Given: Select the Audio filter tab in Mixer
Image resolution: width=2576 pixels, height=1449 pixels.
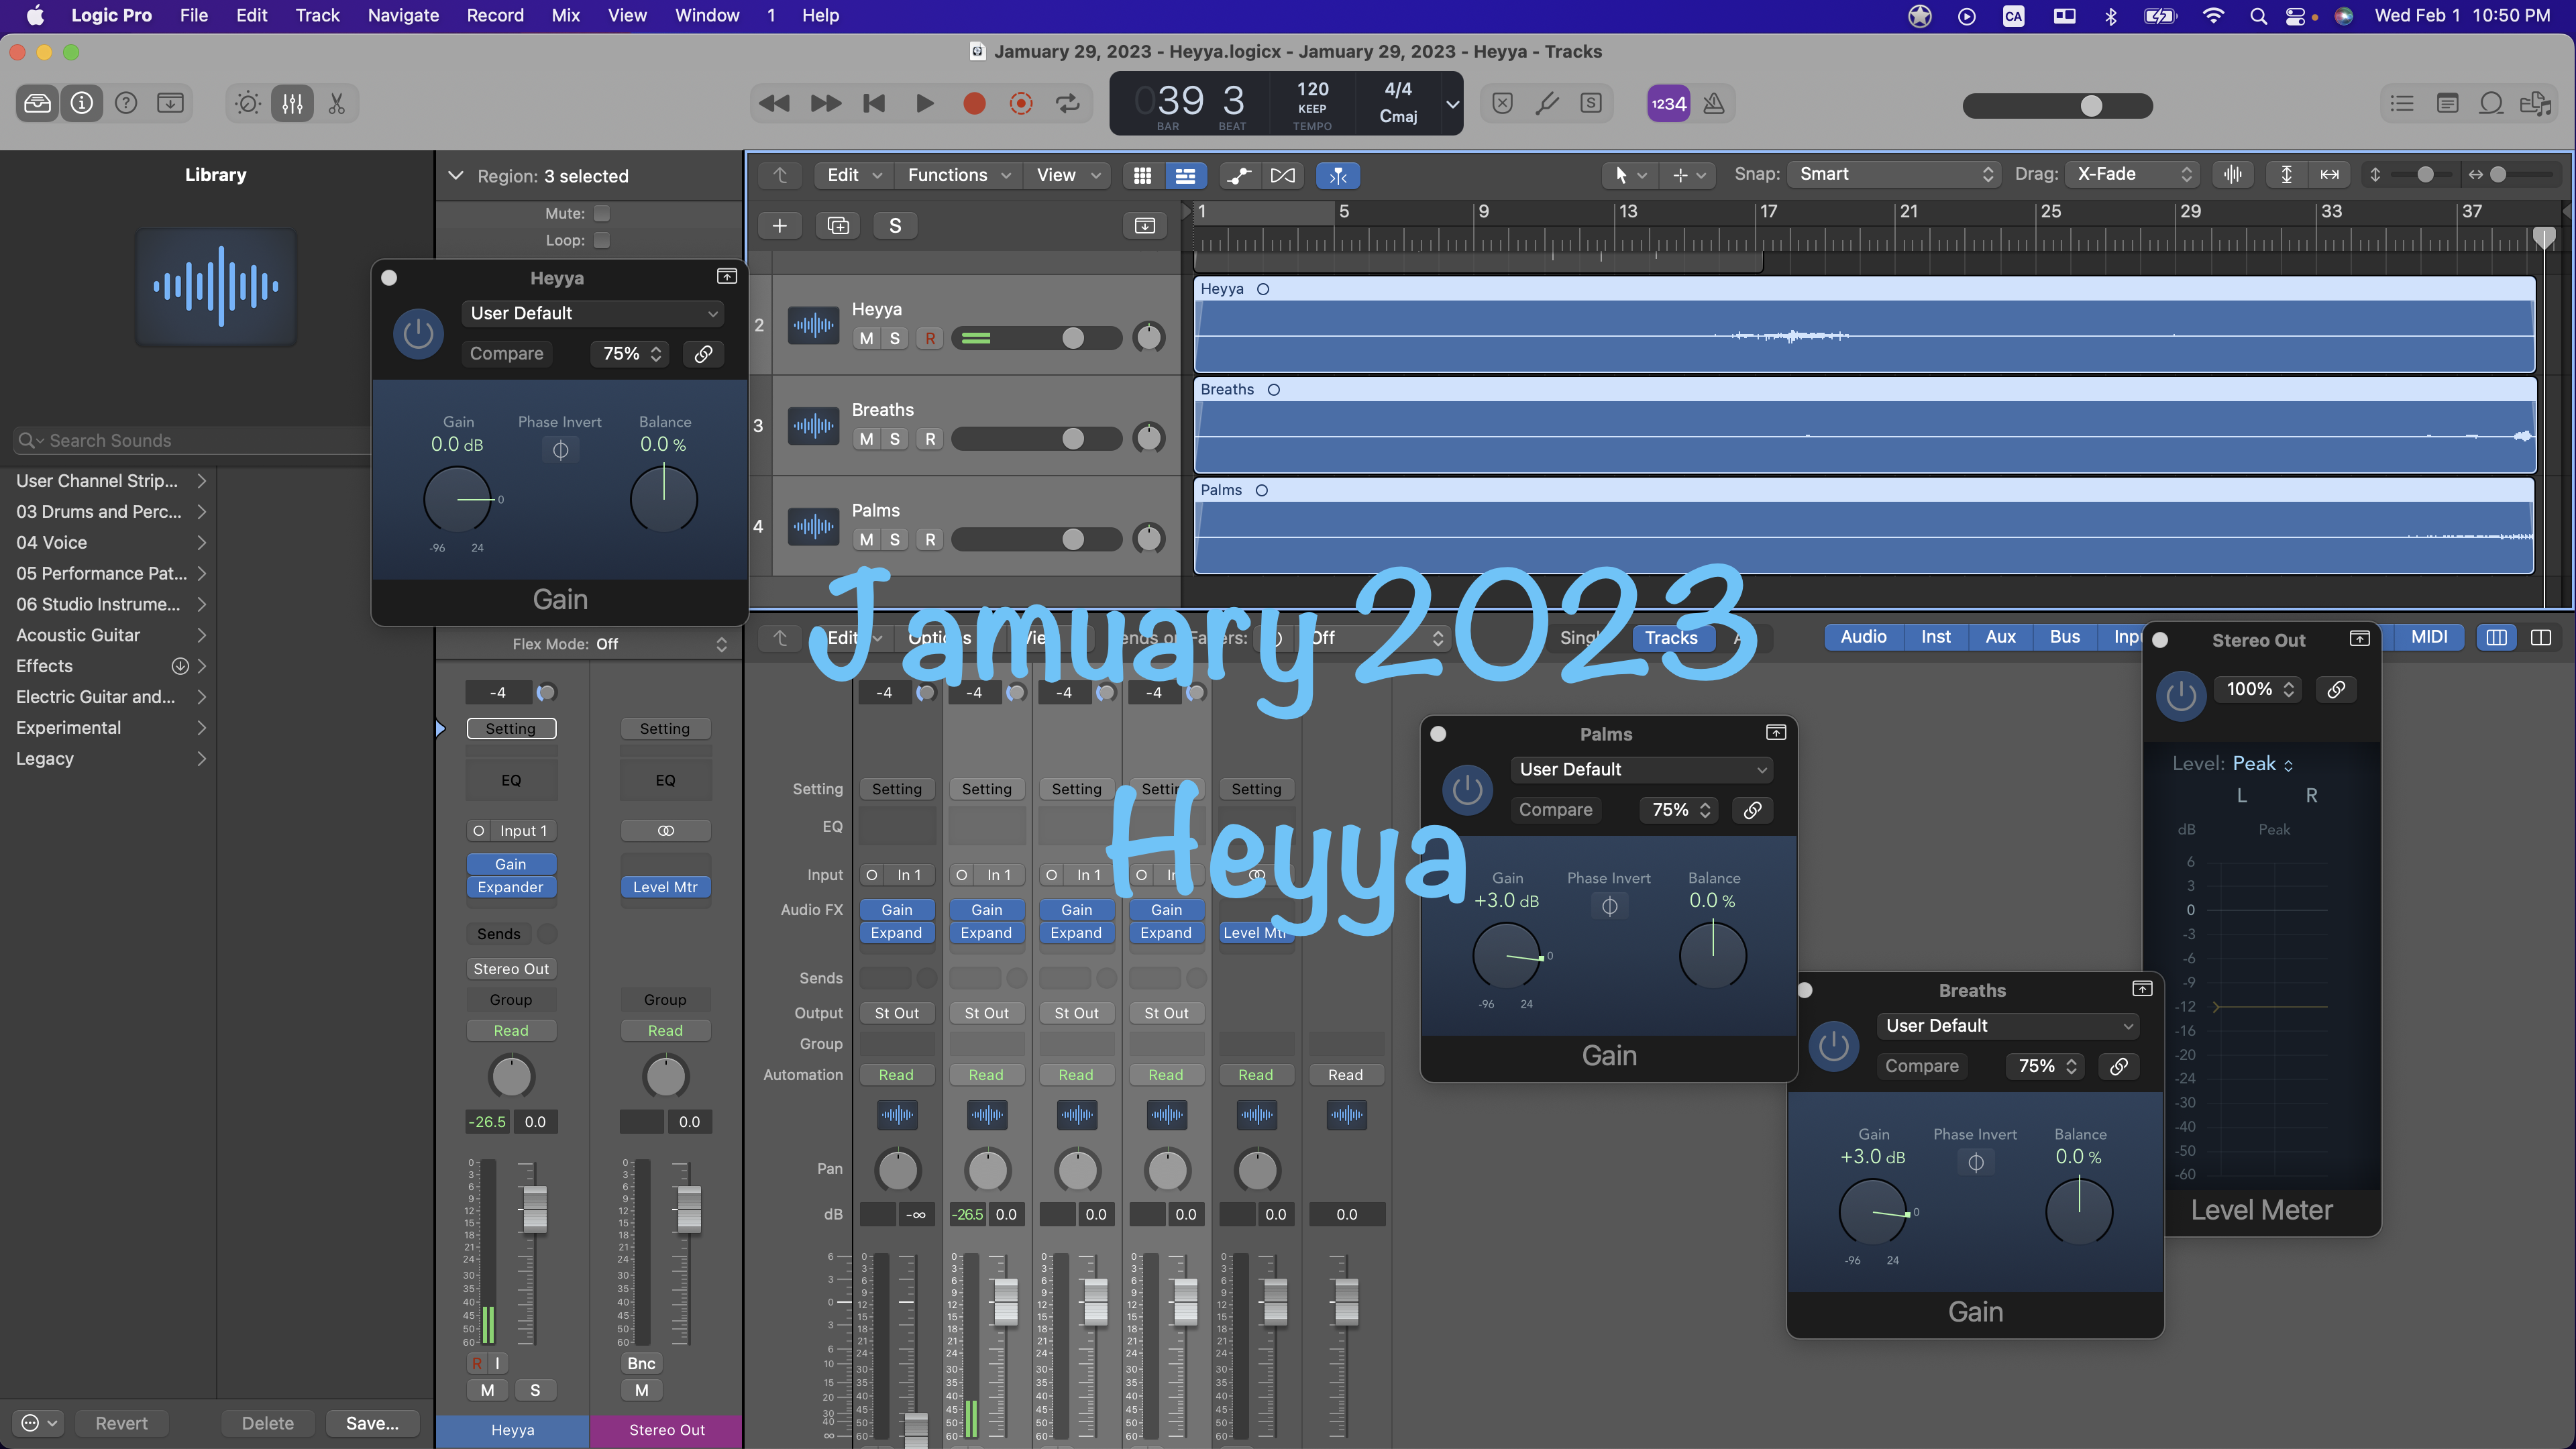Looking at the screenshot, I should pos(1863,637).
